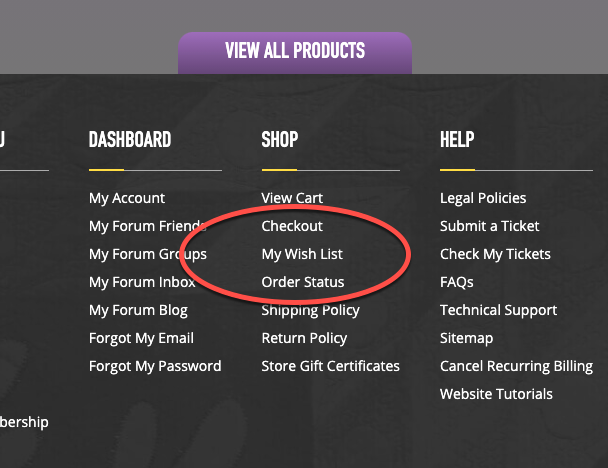Viewport: 608px width, 468px height.
Task: Read the Shipping Policy
Action: pyautogui.click(x=310, y=310)
